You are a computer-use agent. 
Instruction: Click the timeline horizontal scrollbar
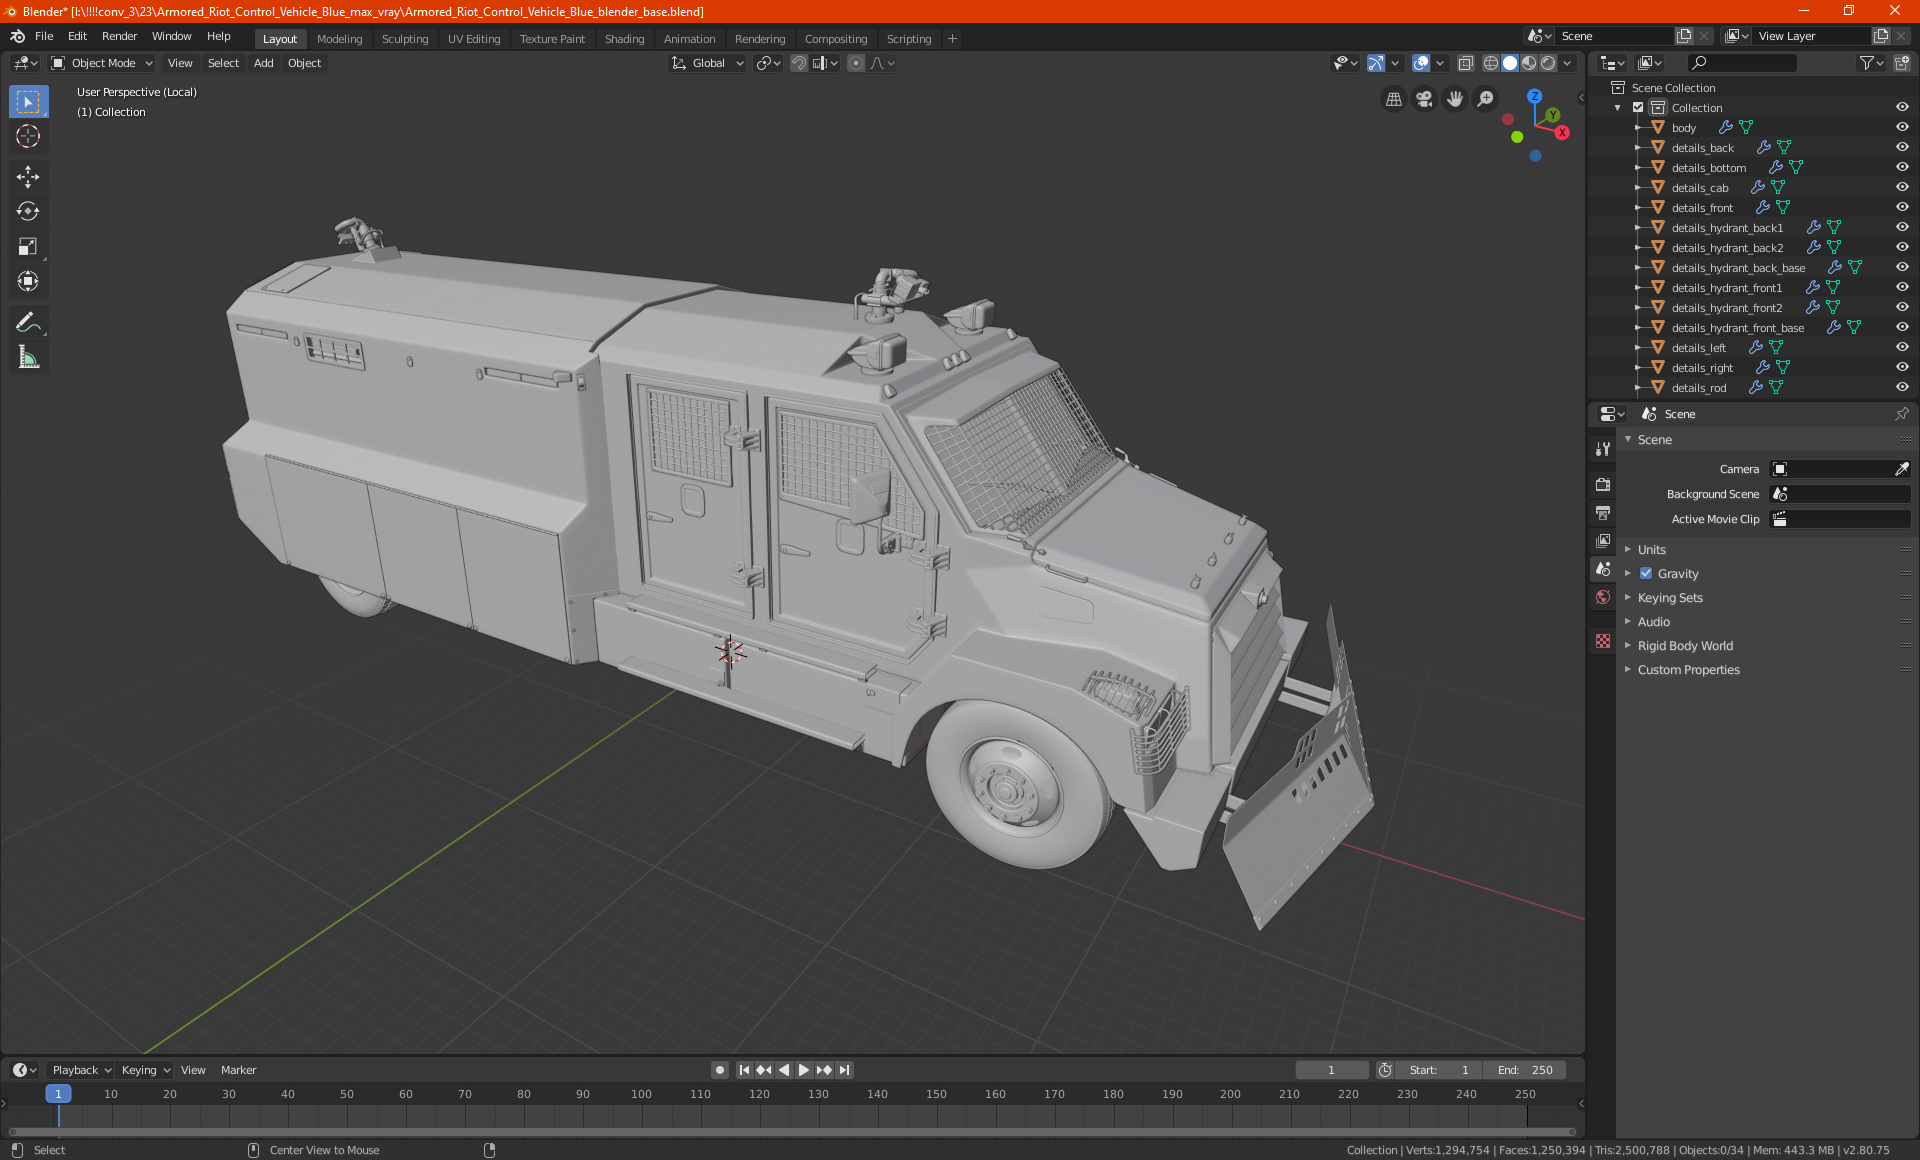pos(791,1132)
